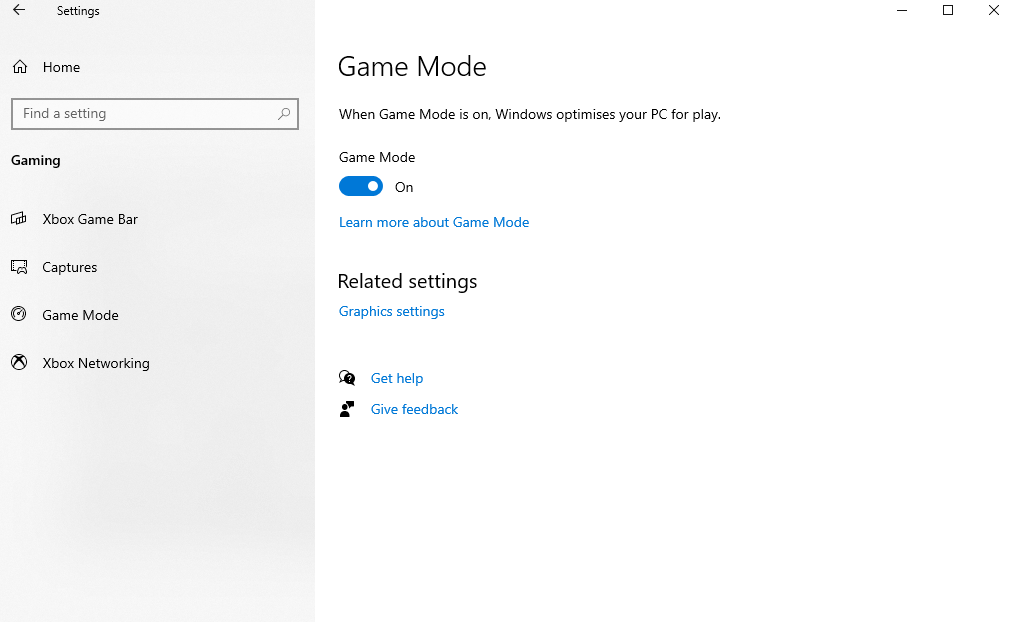Click the Get help chat bubble icon
Viewport: 1012px width, 622px height.
[x=347, y=378]
